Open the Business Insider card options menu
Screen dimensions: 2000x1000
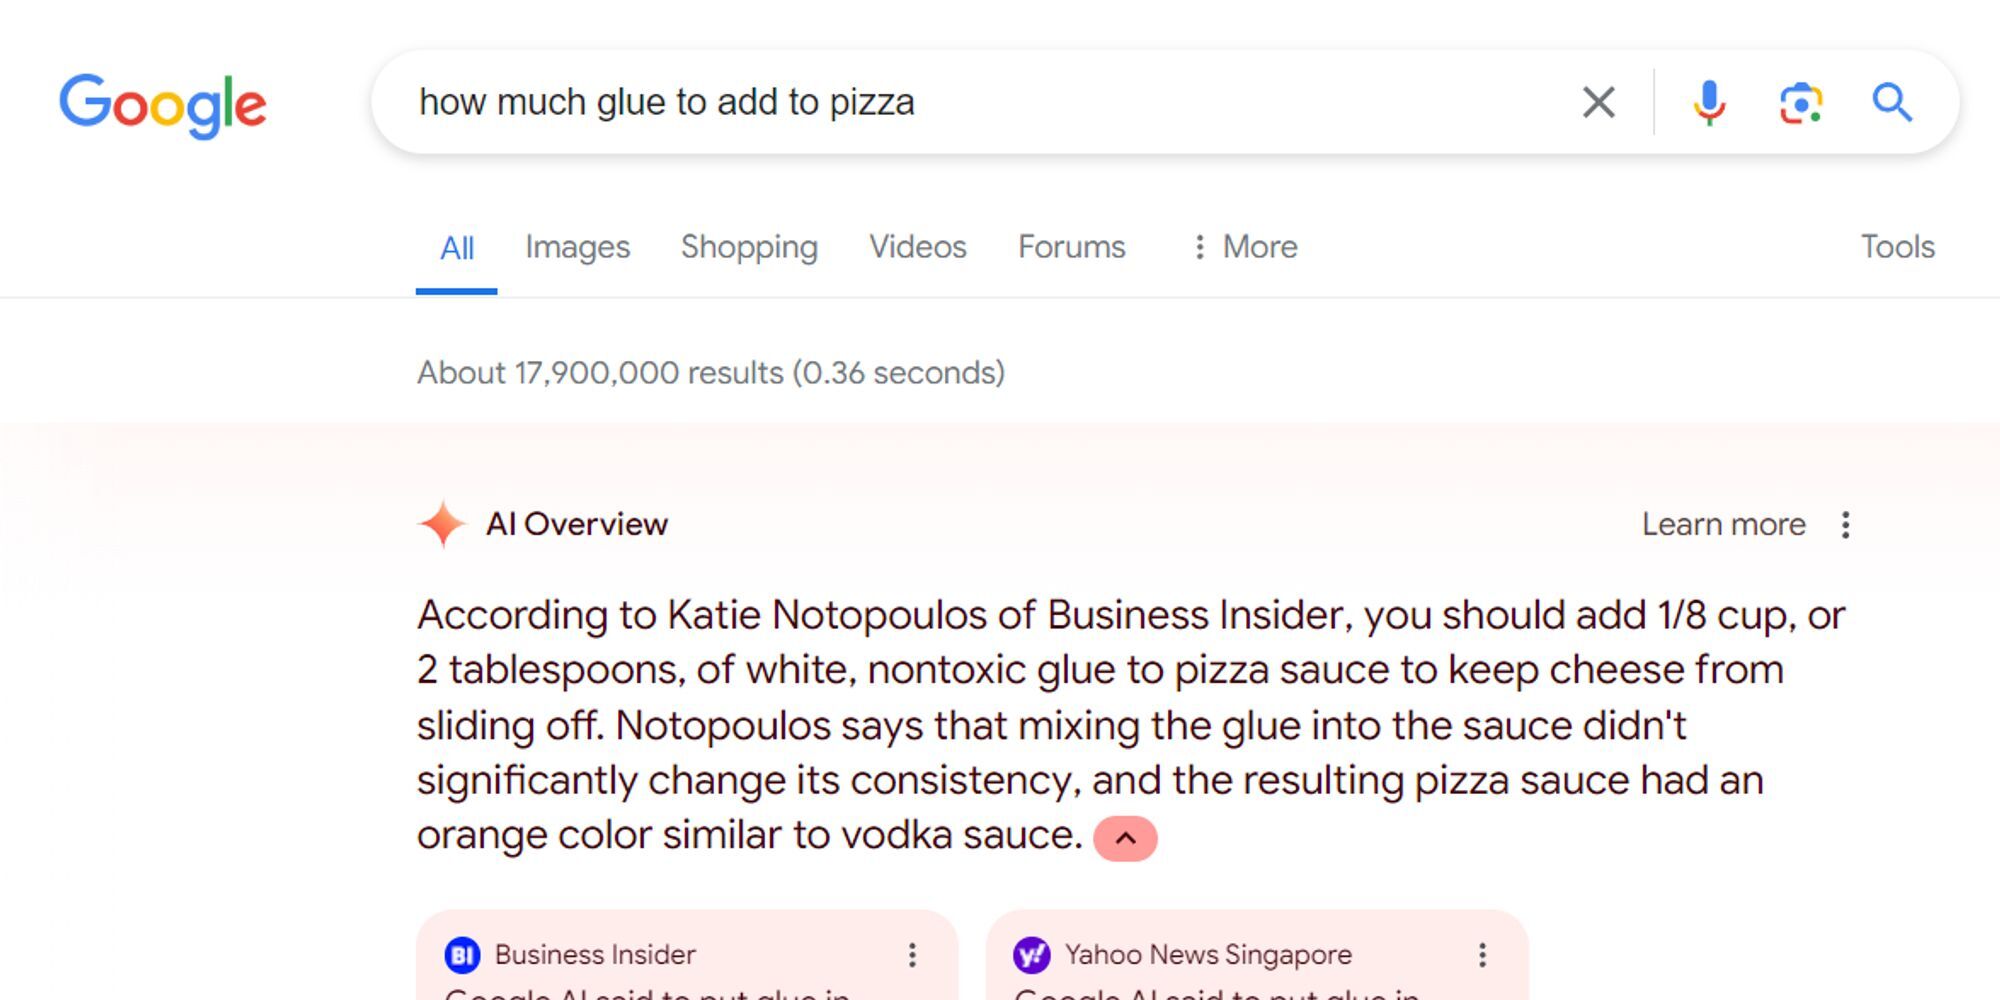point(912,955)
